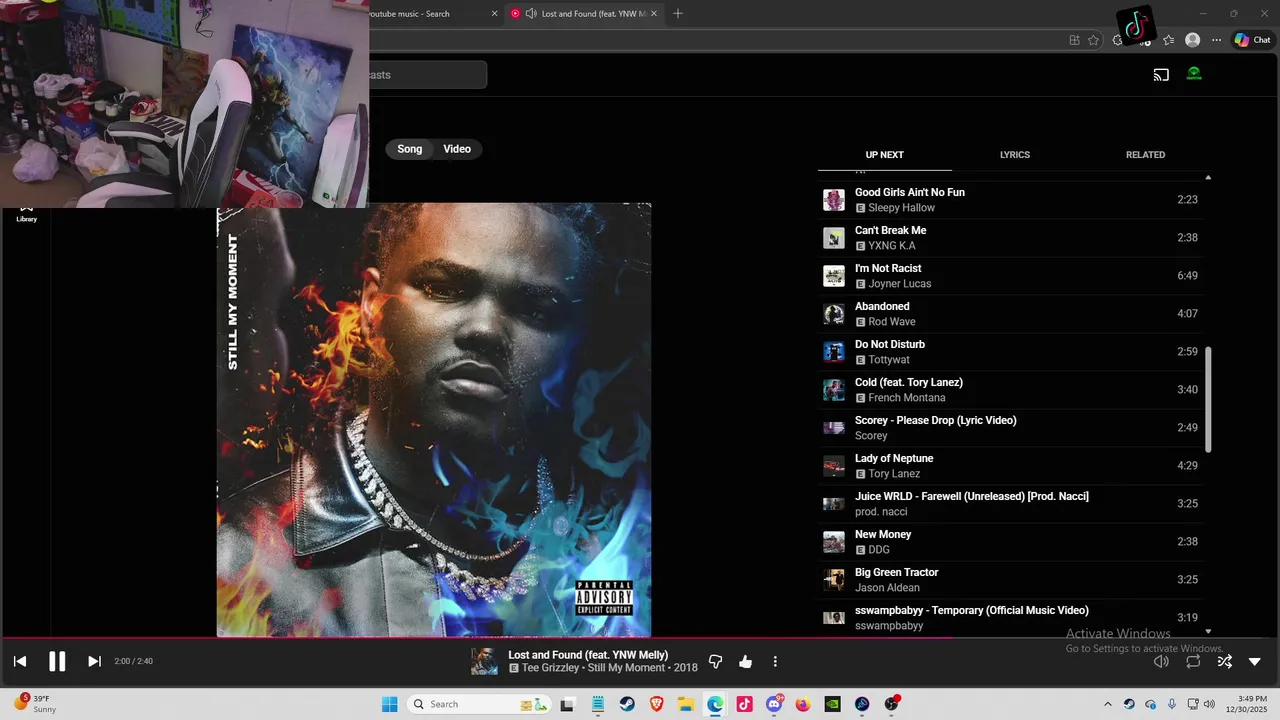Play Lady of Neptune by Tory Lanez
Viewport: 1280px width, 720px height.
[x=1010, y=466]
